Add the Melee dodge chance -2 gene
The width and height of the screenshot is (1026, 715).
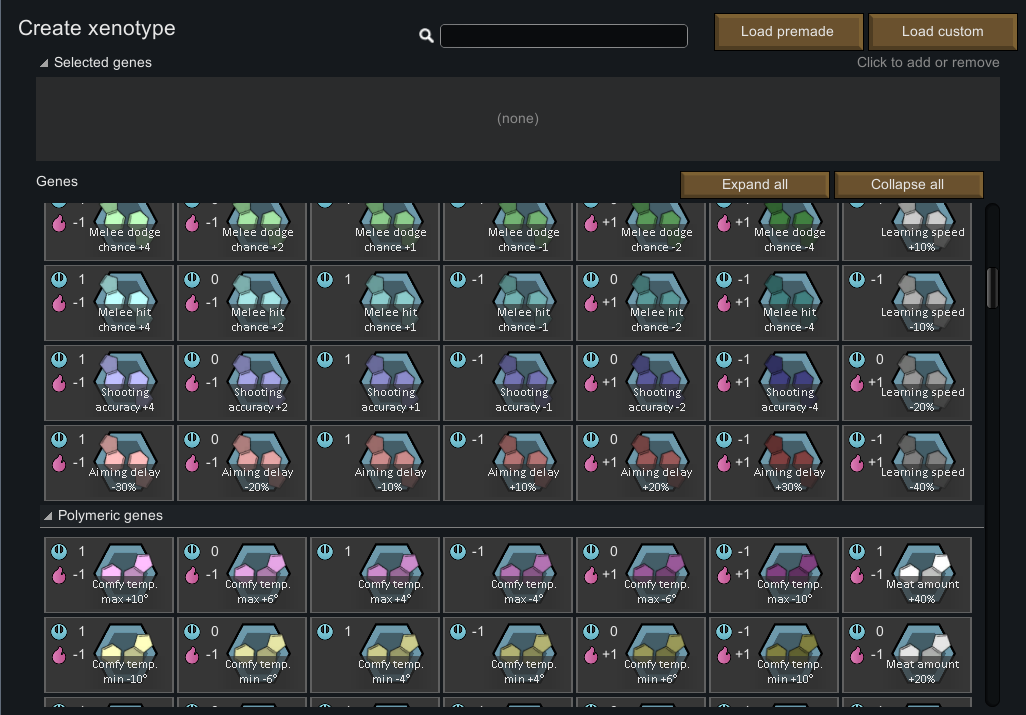(x=641, y=232)
